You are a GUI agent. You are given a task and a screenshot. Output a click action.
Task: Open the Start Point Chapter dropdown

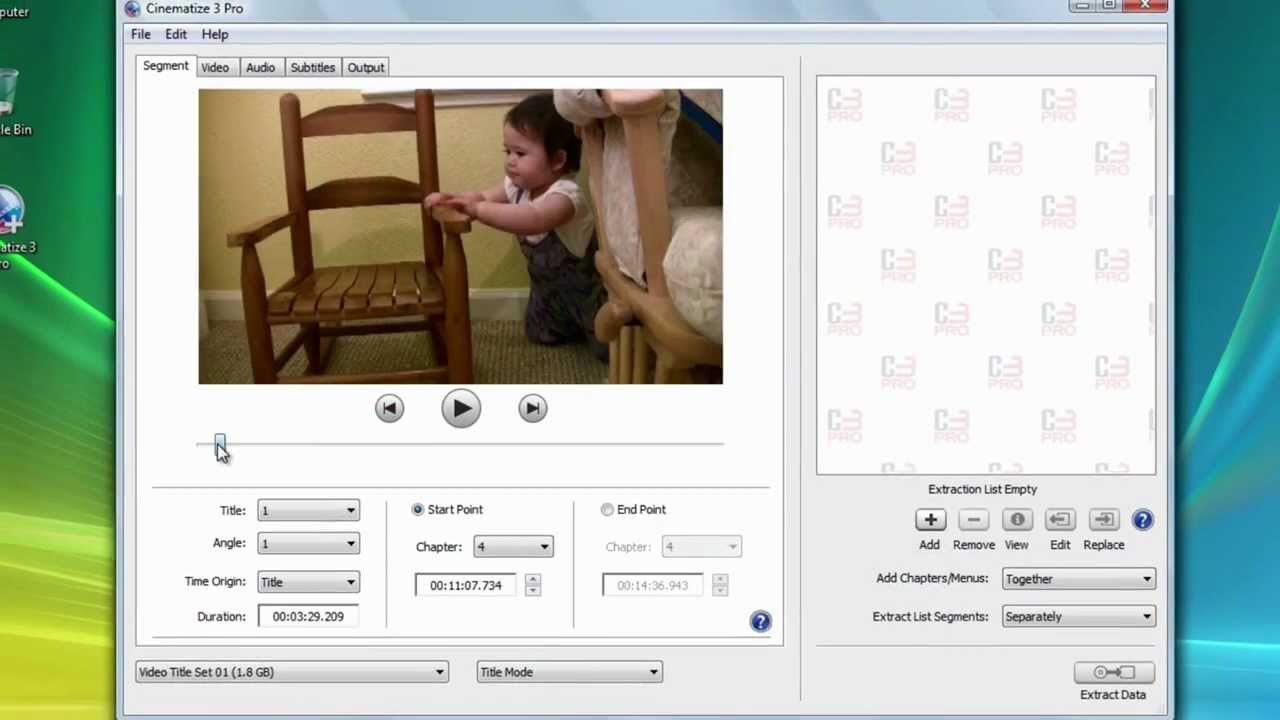[x=513, y=547]
